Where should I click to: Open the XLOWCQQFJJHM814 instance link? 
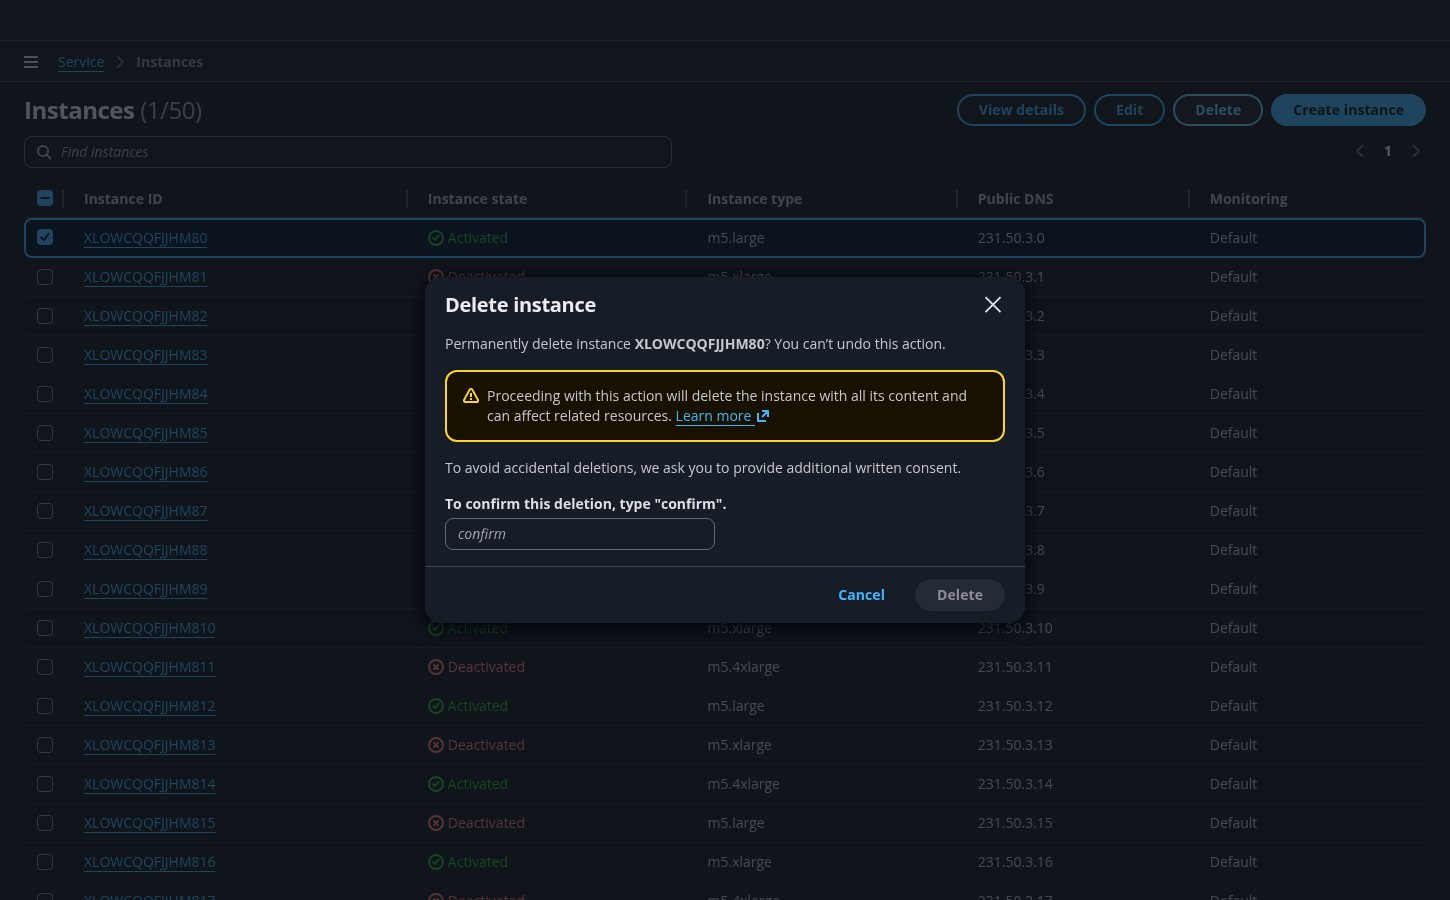coord(150,784)
